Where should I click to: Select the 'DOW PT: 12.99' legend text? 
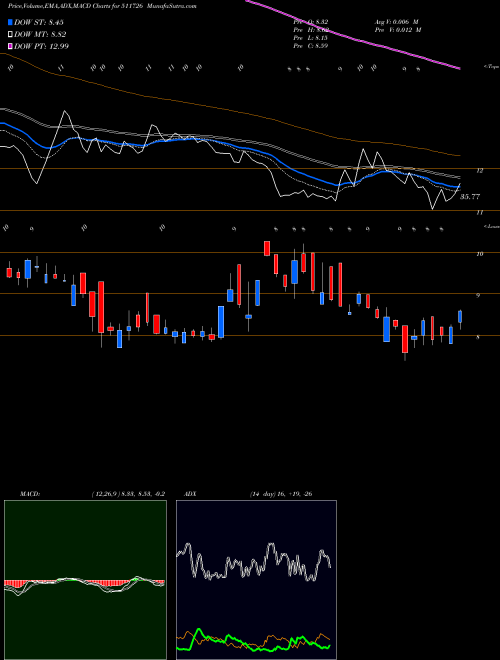click(x=41, y=46)
